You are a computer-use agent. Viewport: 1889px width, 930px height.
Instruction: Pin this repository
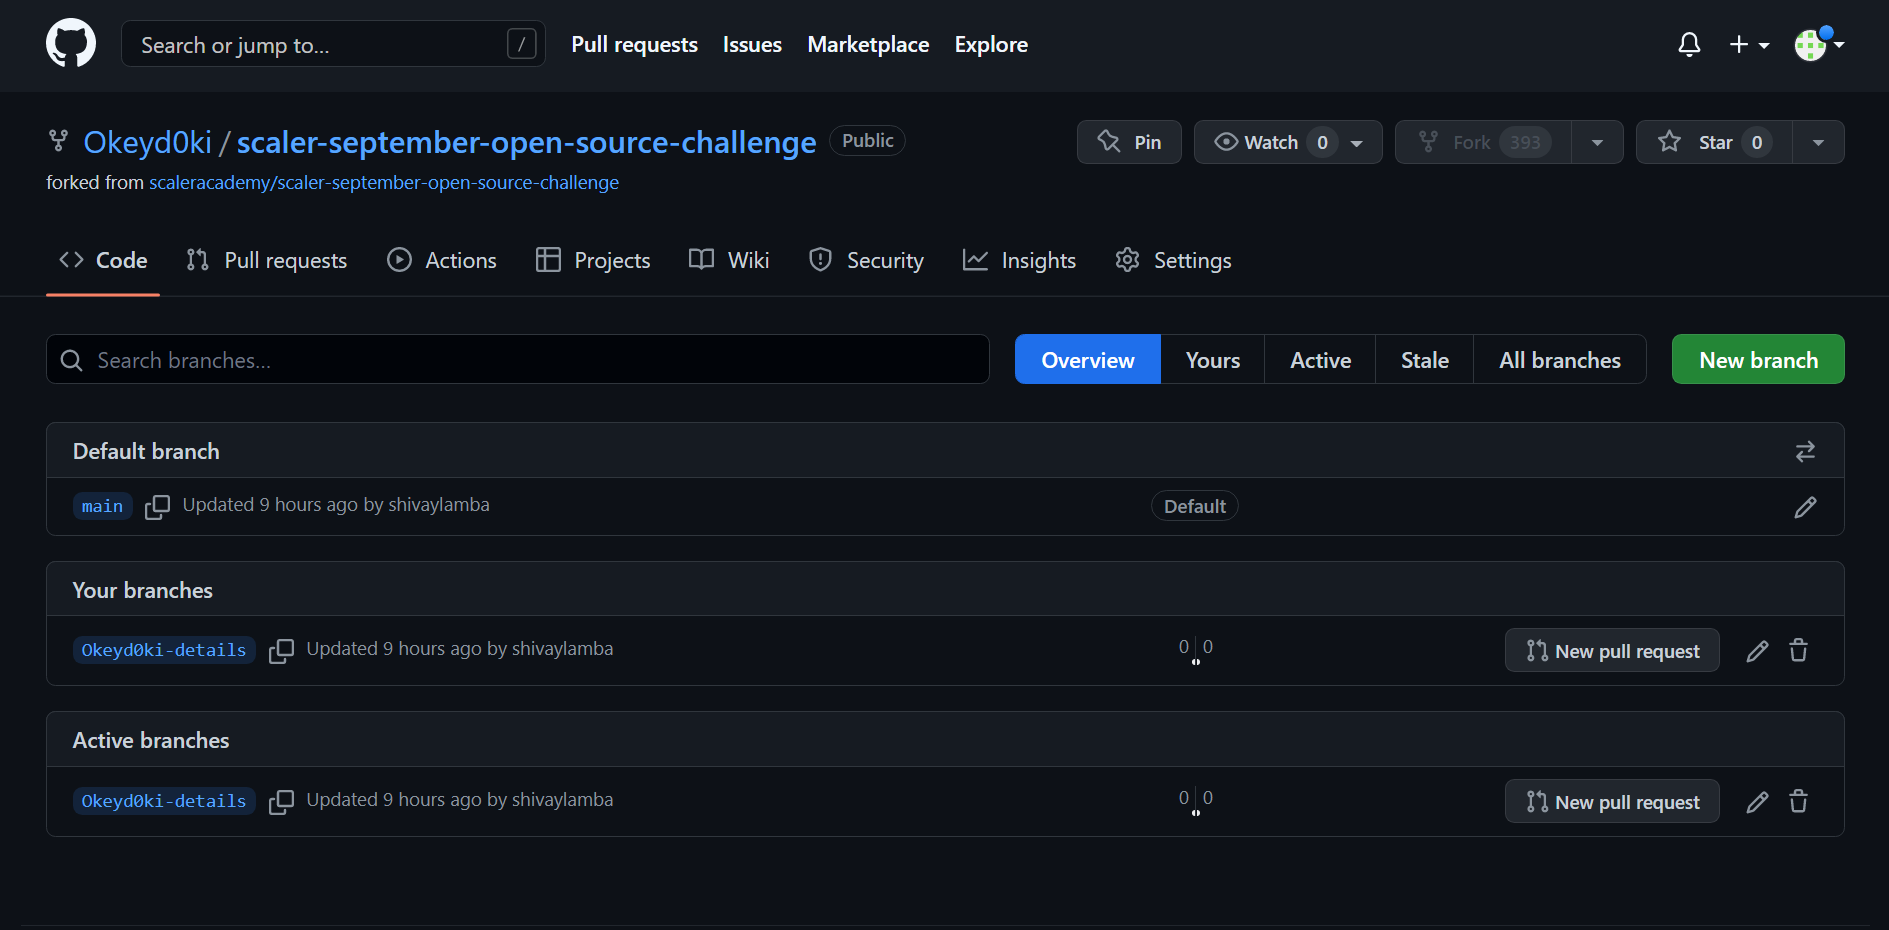click(1129, 142)
